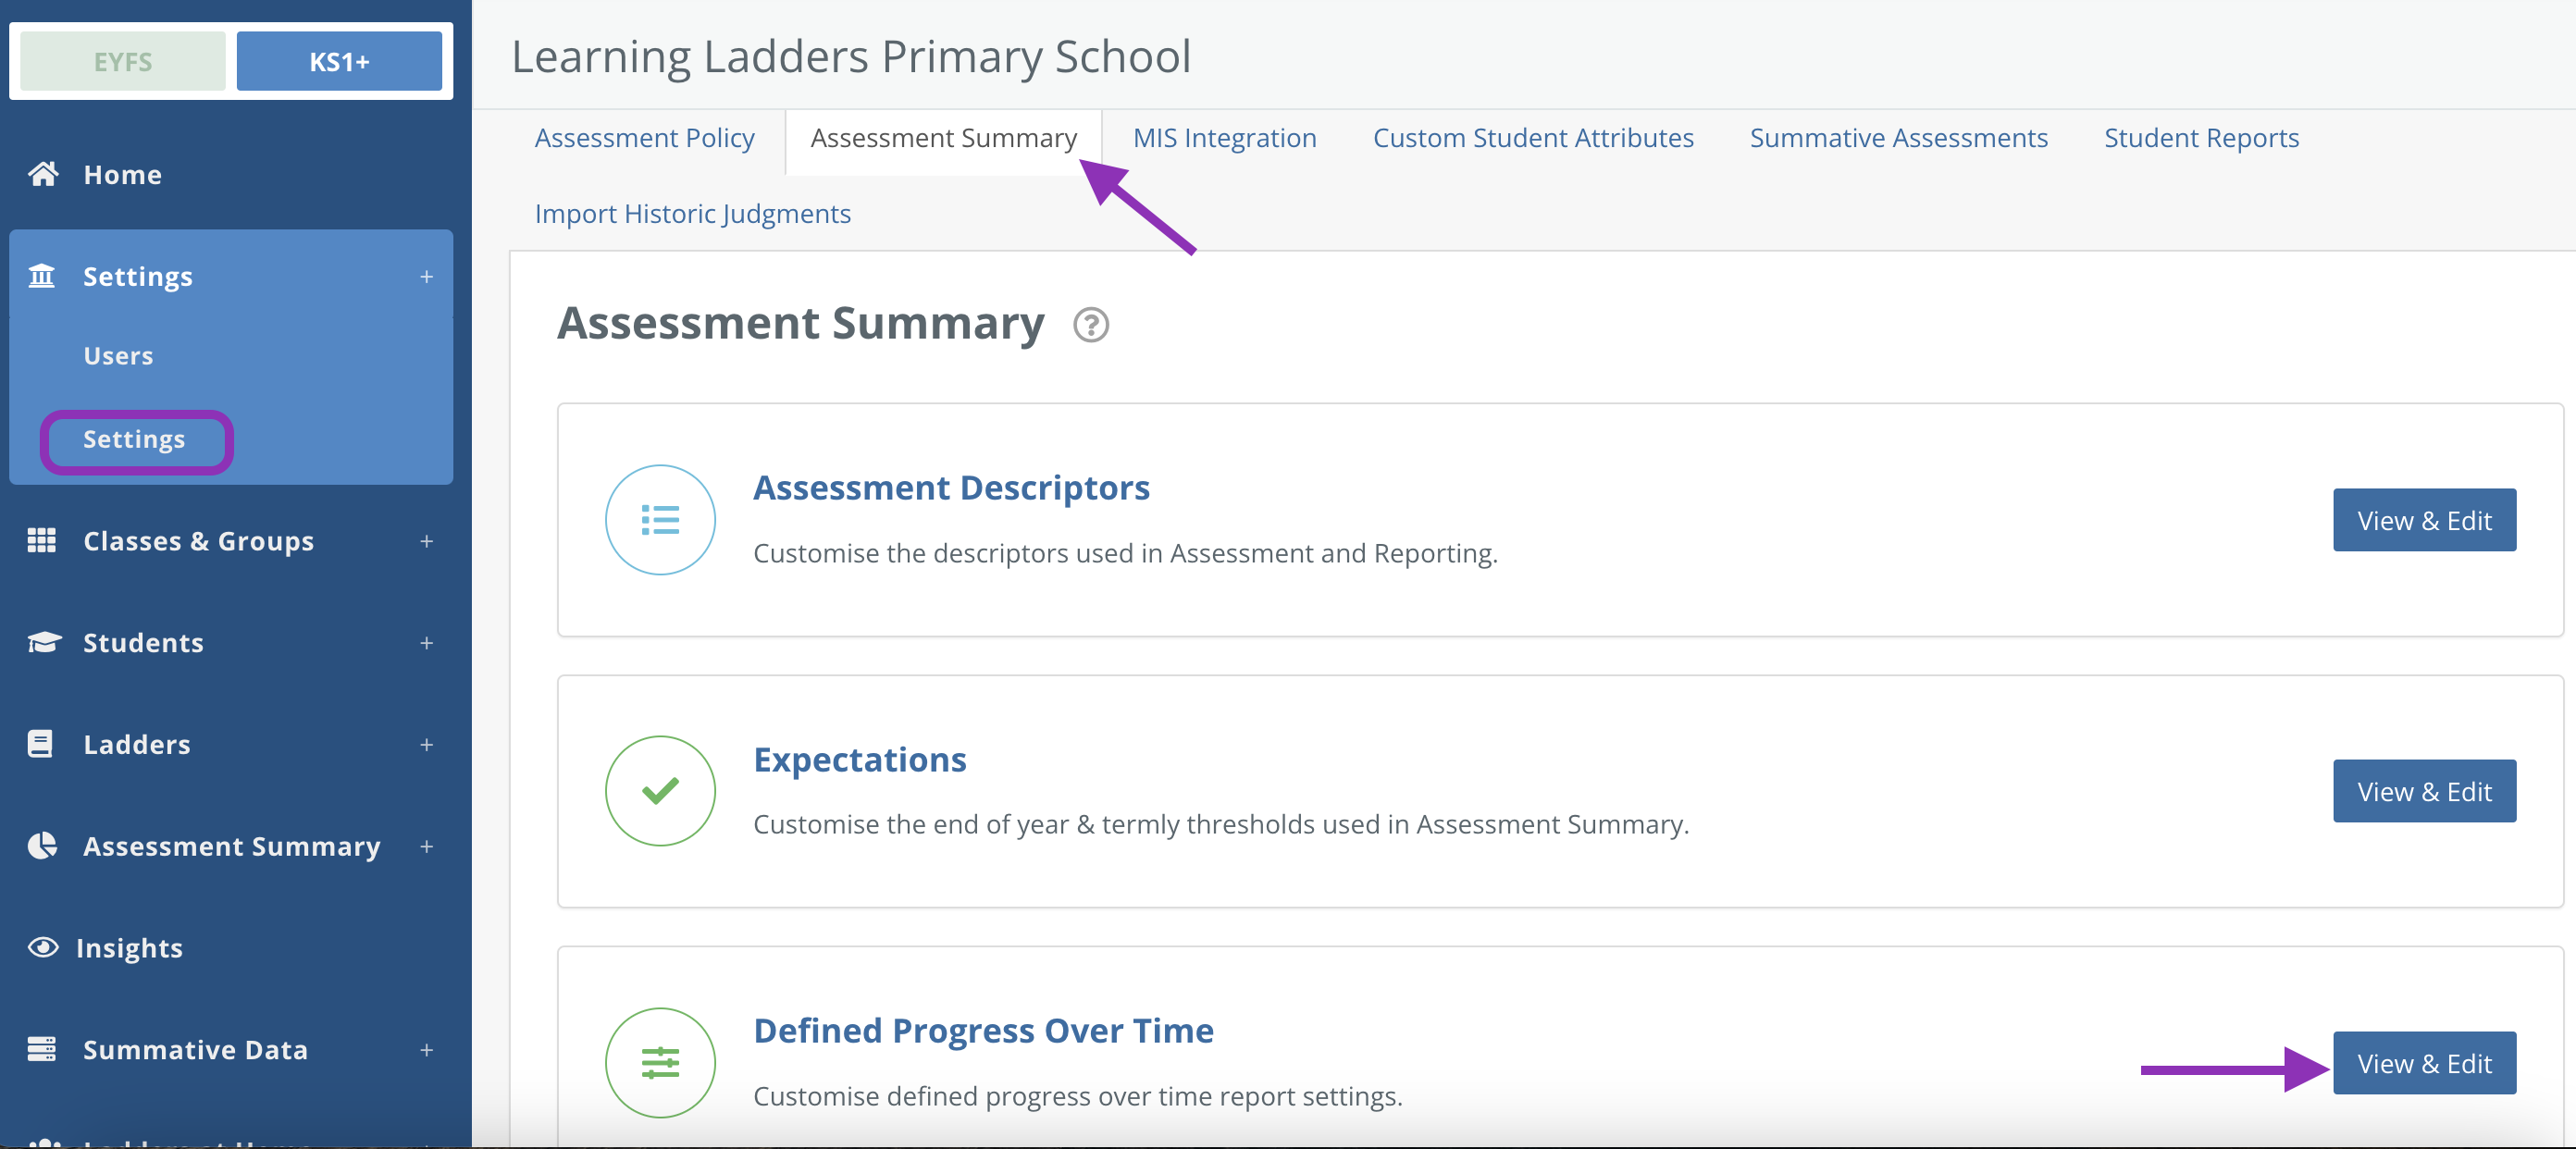This screenshot has width=2576, height=1149.
Task: Switch to the MIS Integration tab
Action: (x=1225, y=138)
